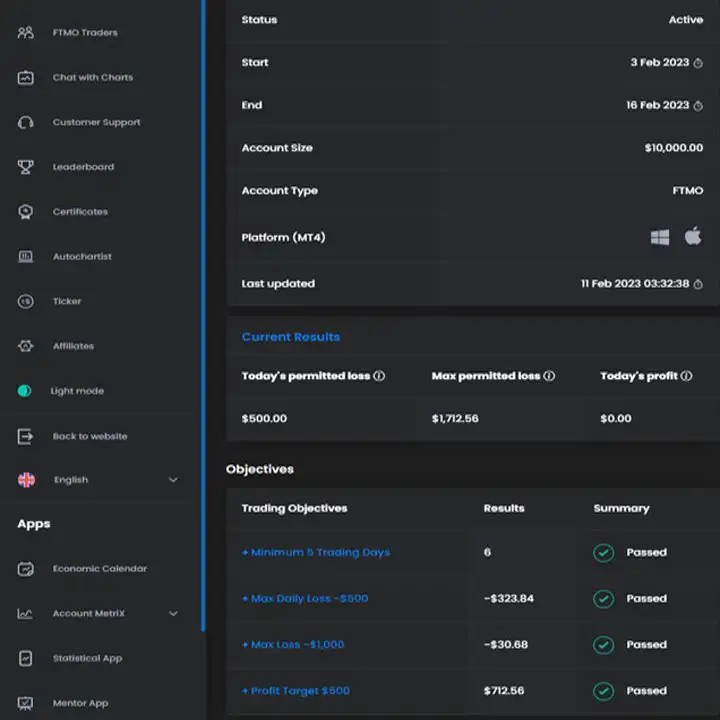Expand the Profit Target $500 objective

coord(296,691)
